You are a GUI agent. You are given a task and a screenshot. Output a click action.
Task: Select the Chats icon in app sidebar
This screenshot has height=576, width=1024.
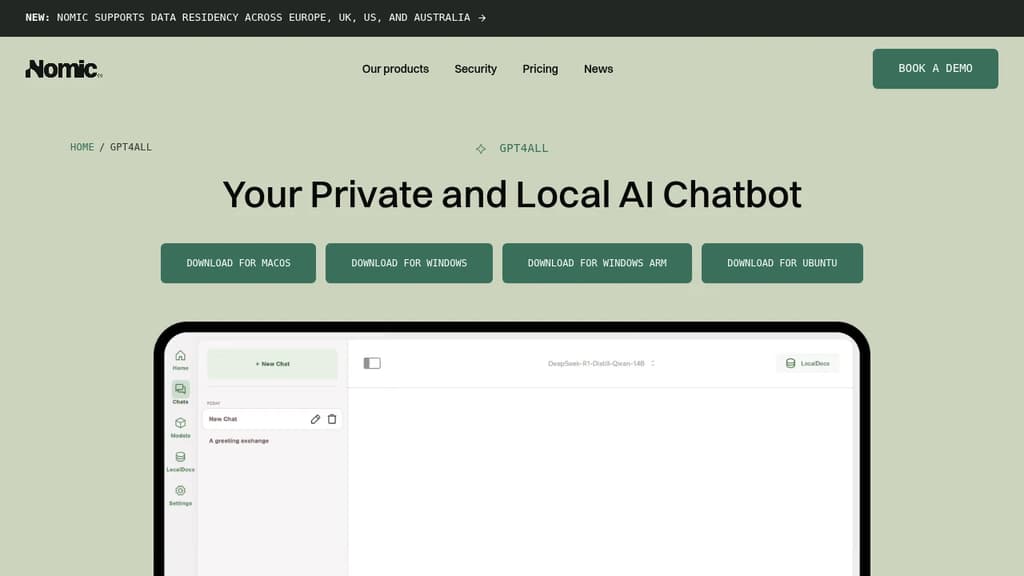pos(180,389)
